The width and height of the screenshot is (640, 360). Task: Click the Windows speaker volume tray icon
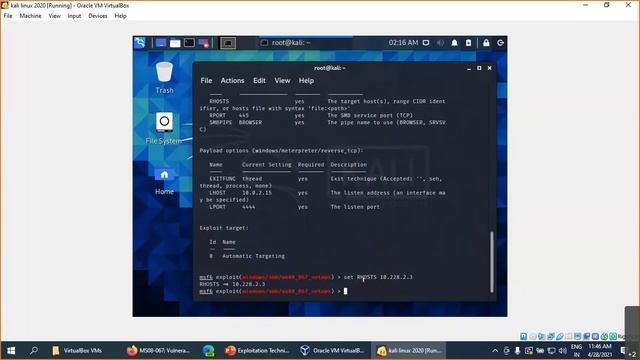(563, 351)
